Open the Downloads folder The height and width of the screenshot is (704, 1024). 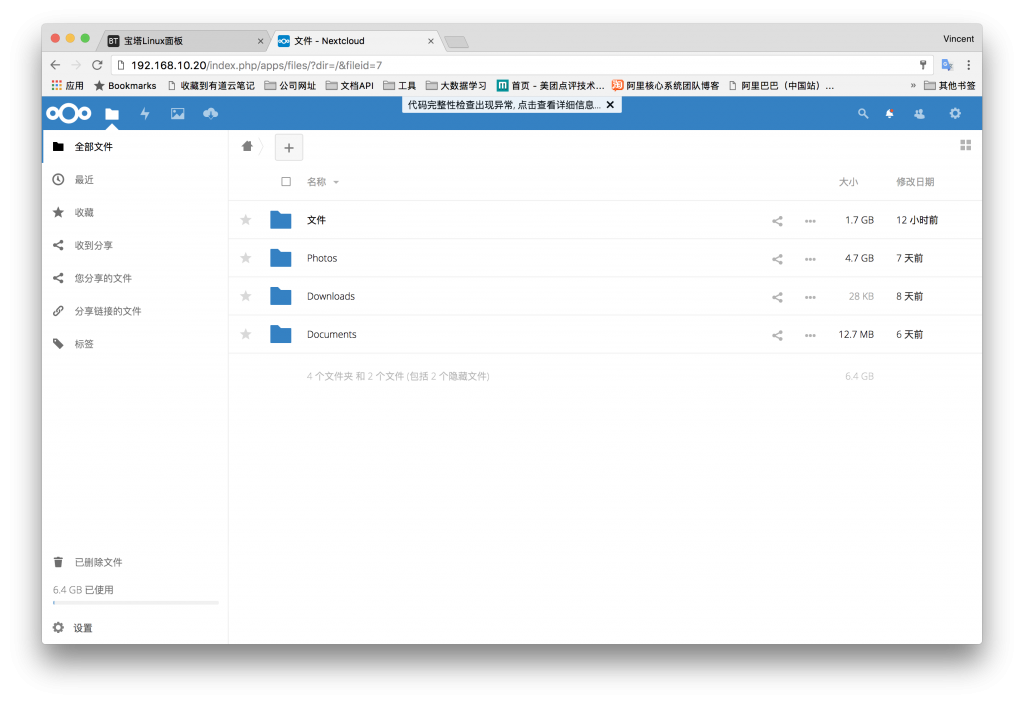pos(331,296)
